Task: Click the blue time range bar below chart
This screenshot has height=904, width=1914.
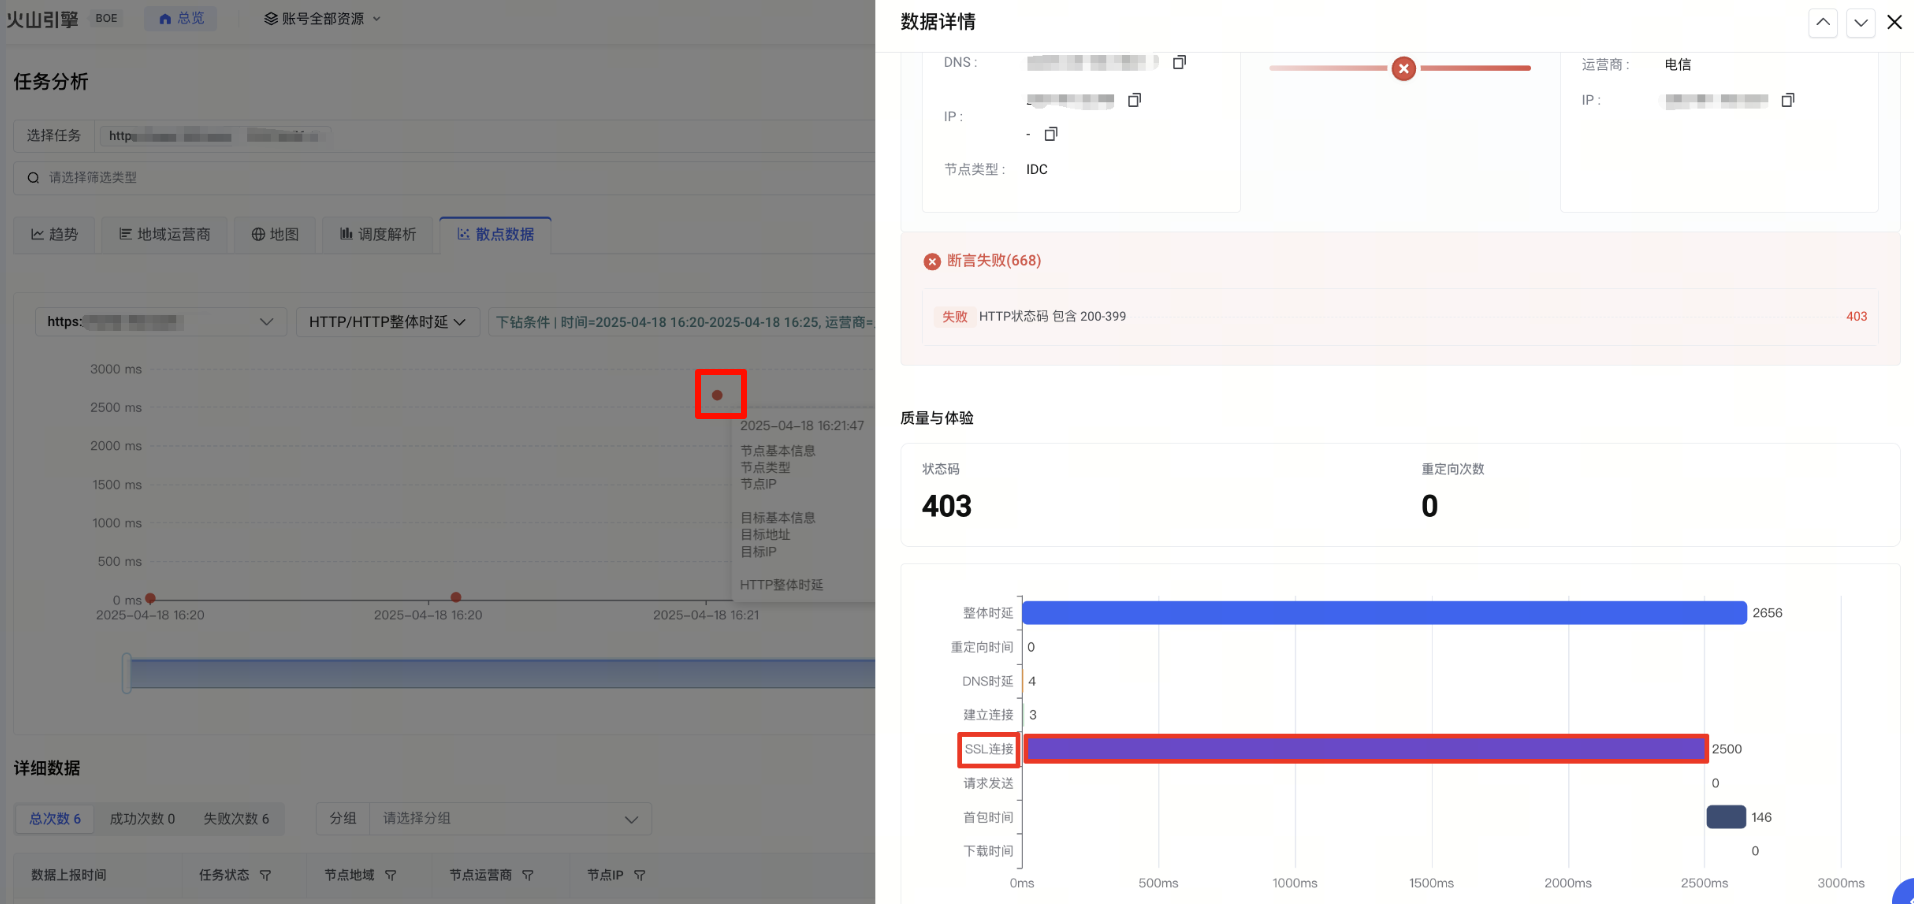Action: [x=503, y=673]
